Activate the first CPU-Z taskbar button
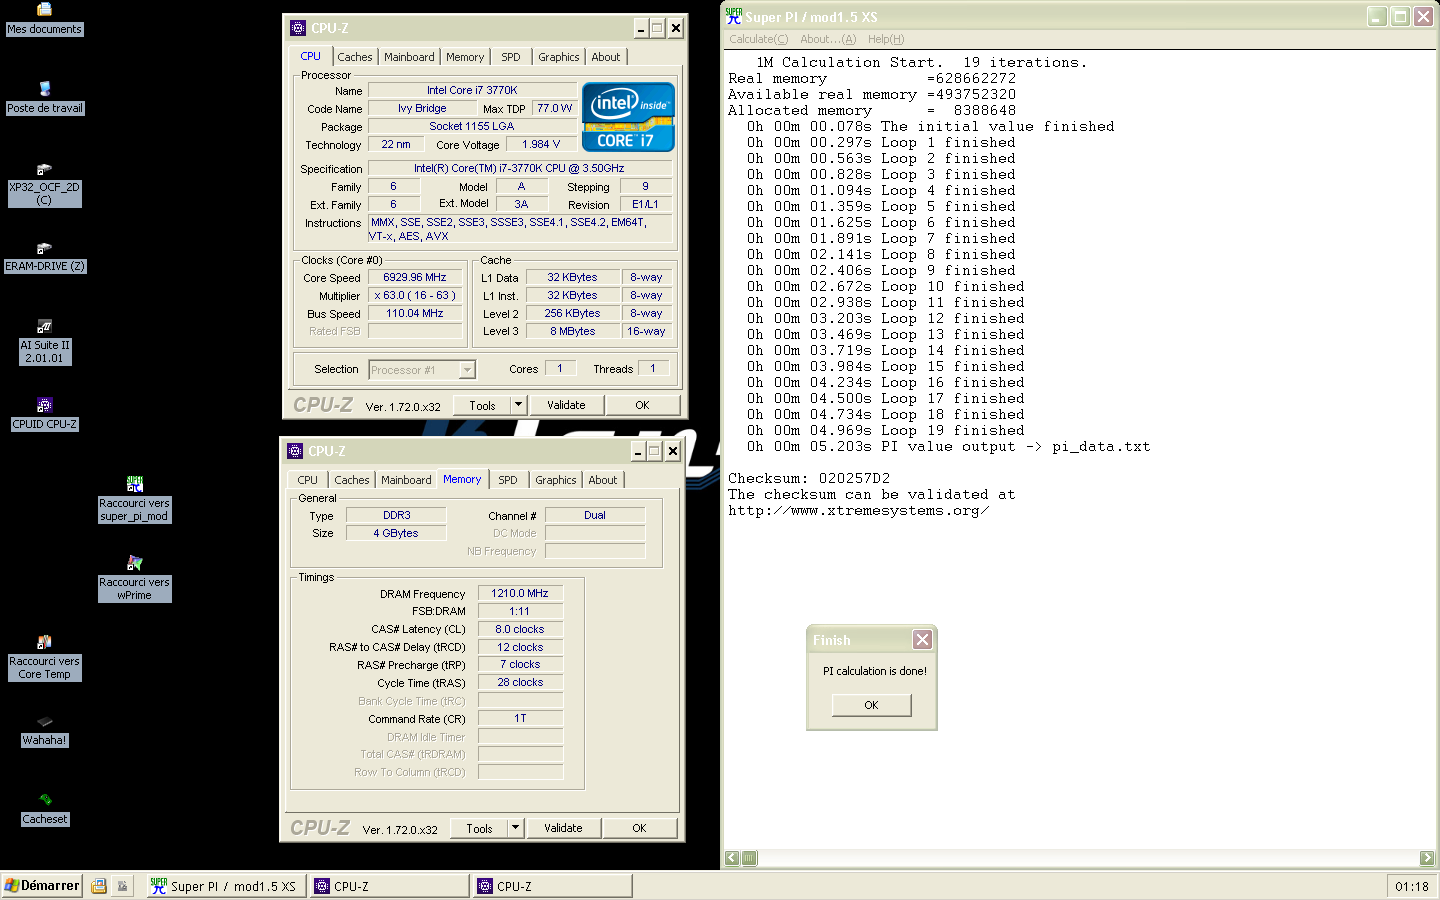Viewport: 1440px width, 900px height. click(389, 886)
